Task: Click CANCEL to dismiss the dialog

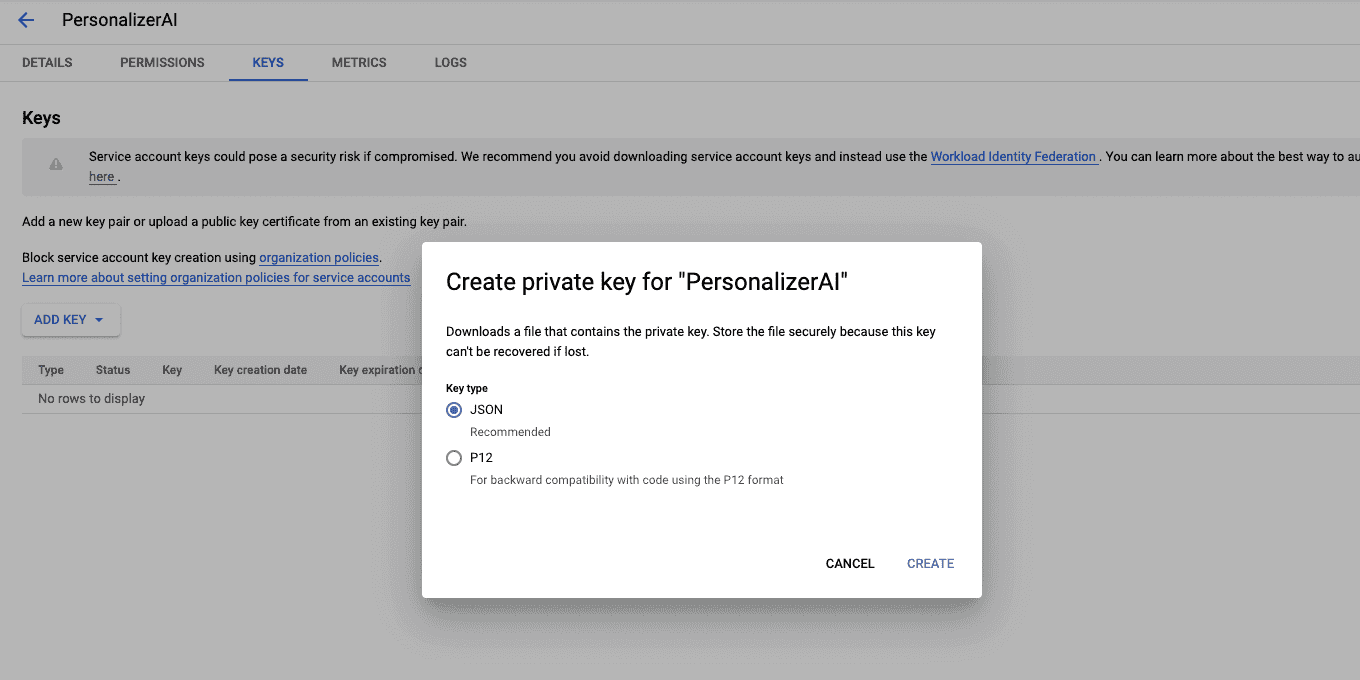Action: click(x=849, y=563)
